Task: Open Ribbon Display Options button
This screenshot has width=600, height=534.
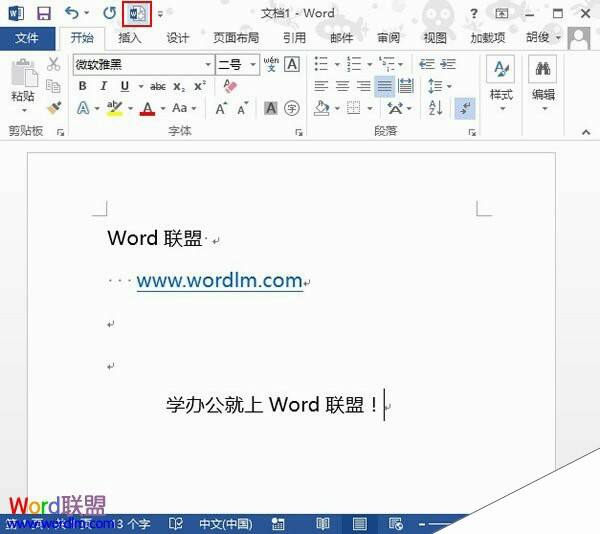Action: coord(502,14)
